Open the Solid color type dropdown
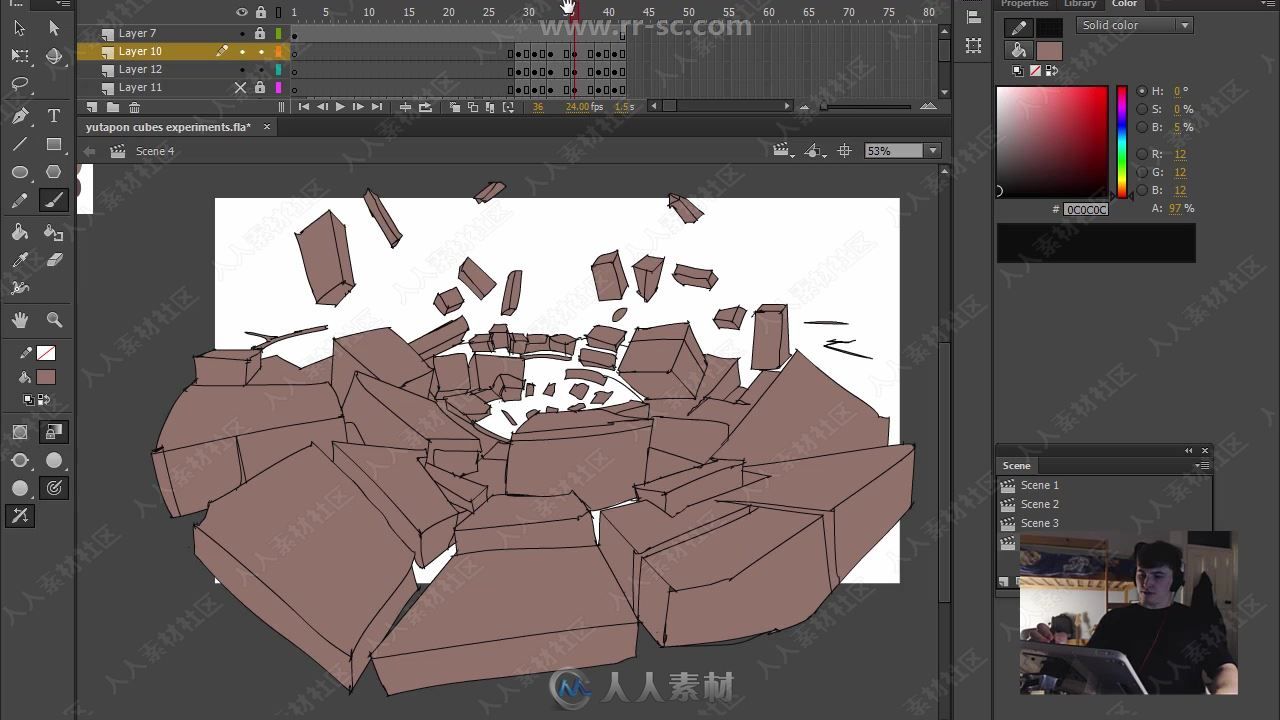Viewport: 1280px width, 720px height. coord(1134,25)
